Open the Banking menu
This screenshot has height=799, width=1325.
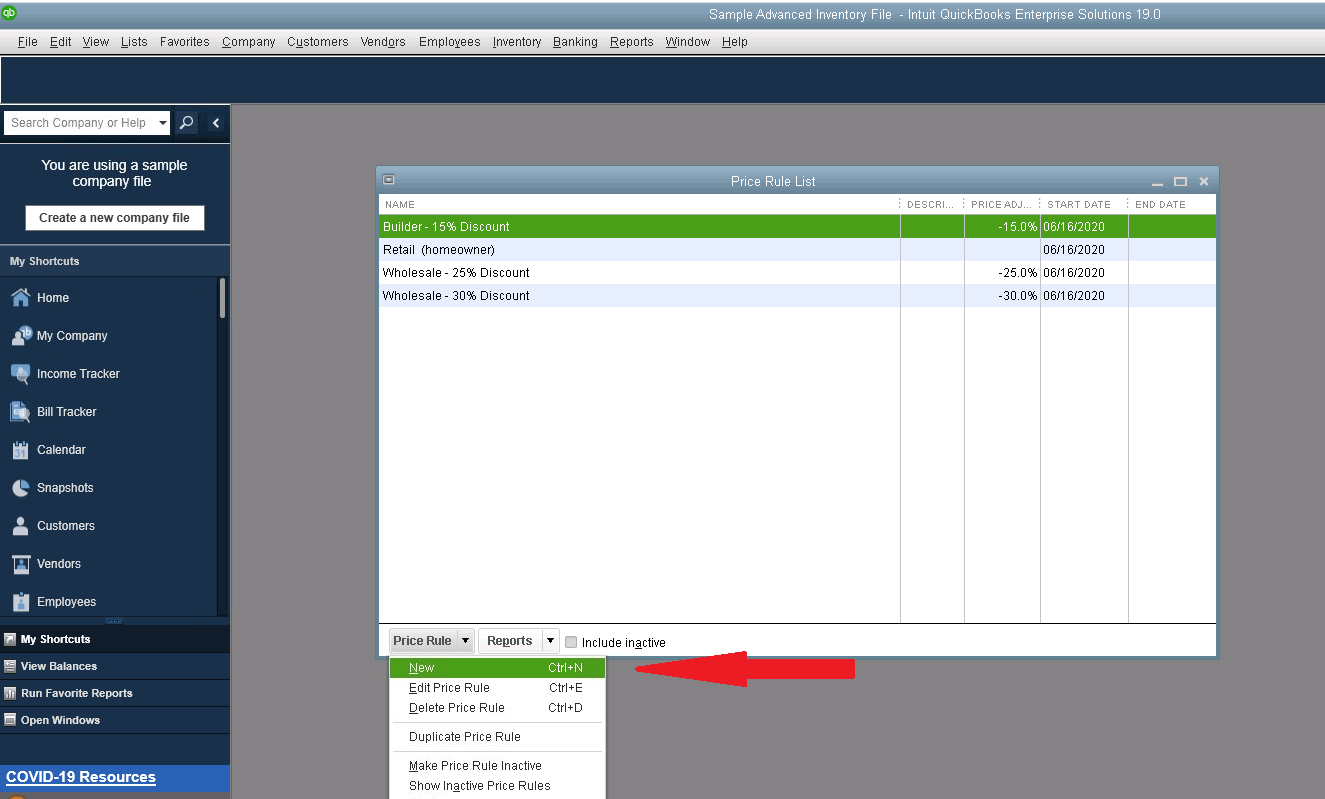point(575,42)
